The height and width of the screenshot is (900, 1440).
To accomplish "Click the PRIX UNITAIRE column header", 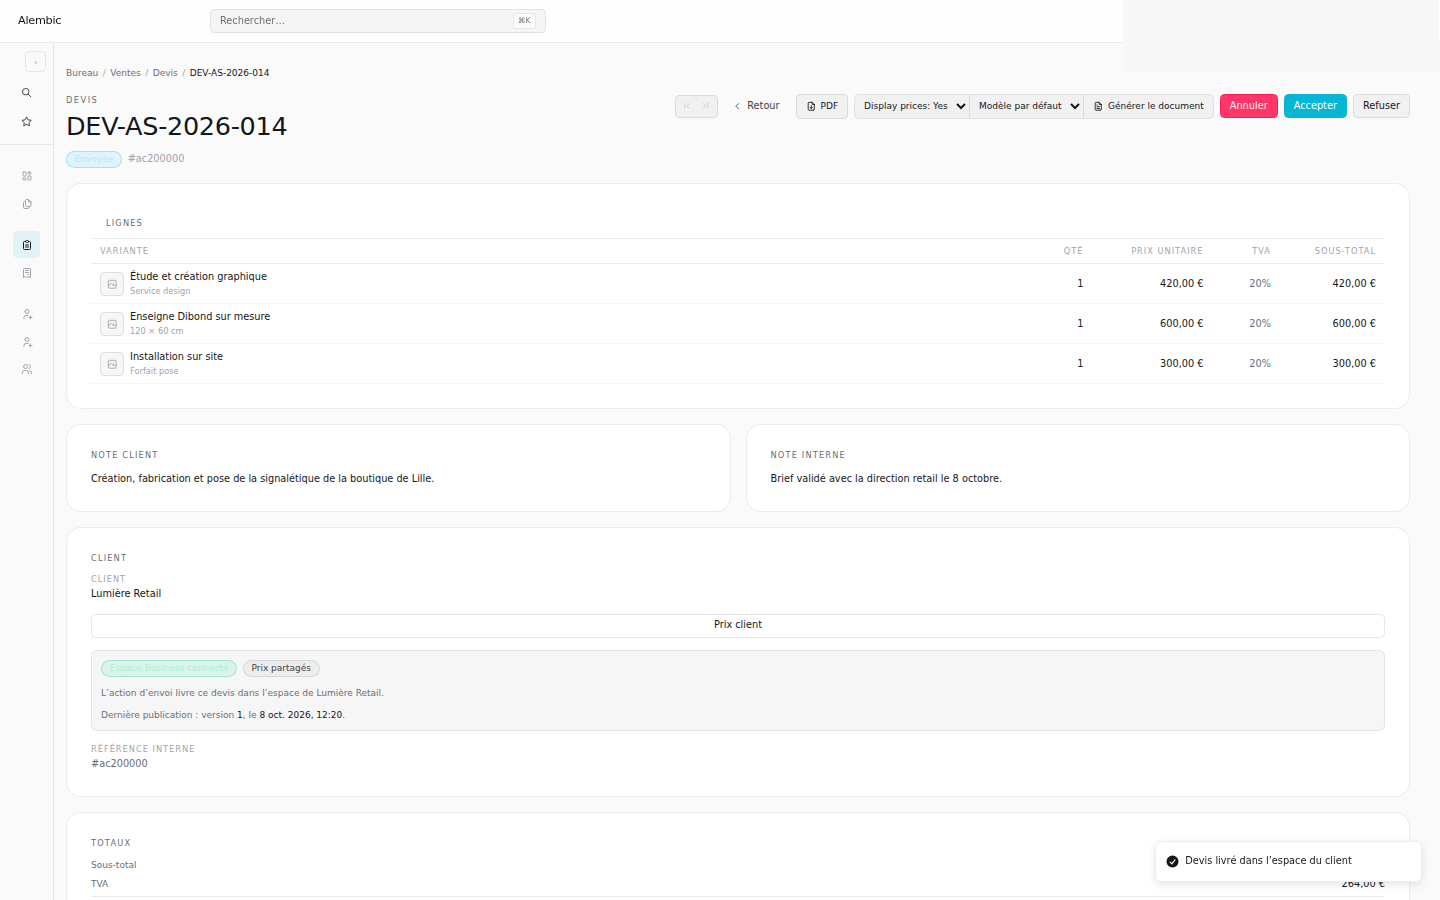I will tap(1167, 251).
